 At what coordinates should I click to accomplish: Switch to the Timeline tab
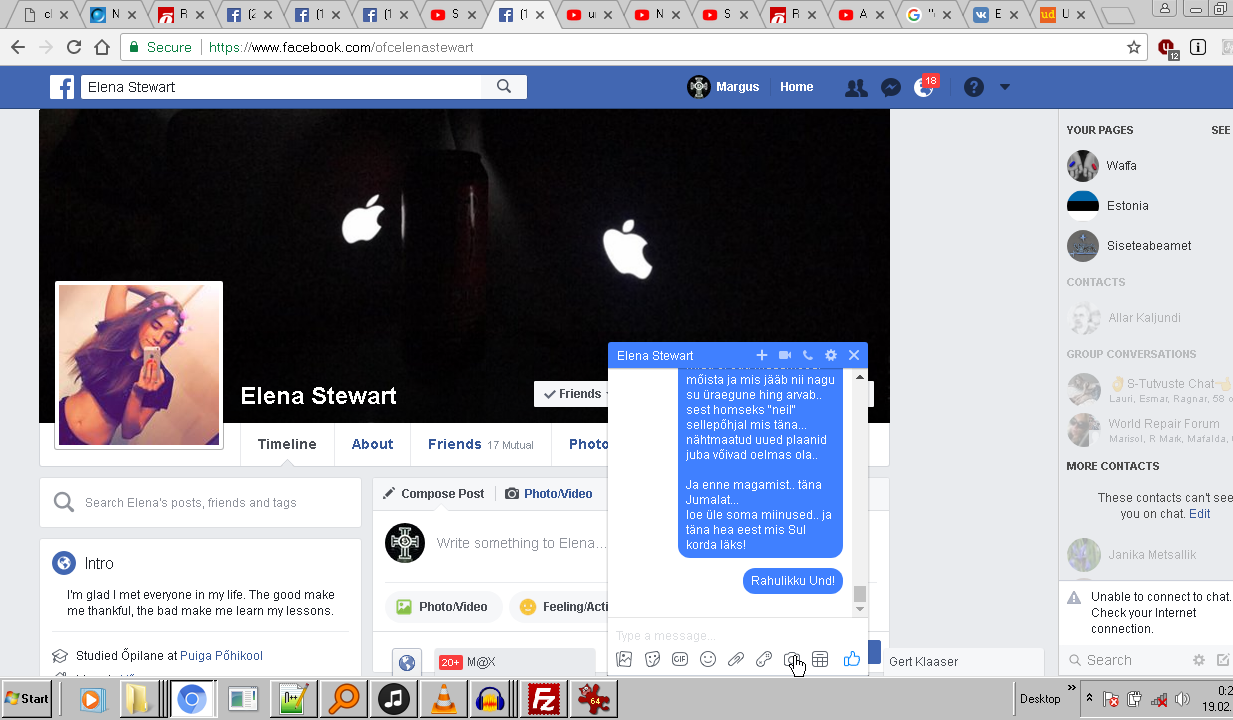point(287,444)
